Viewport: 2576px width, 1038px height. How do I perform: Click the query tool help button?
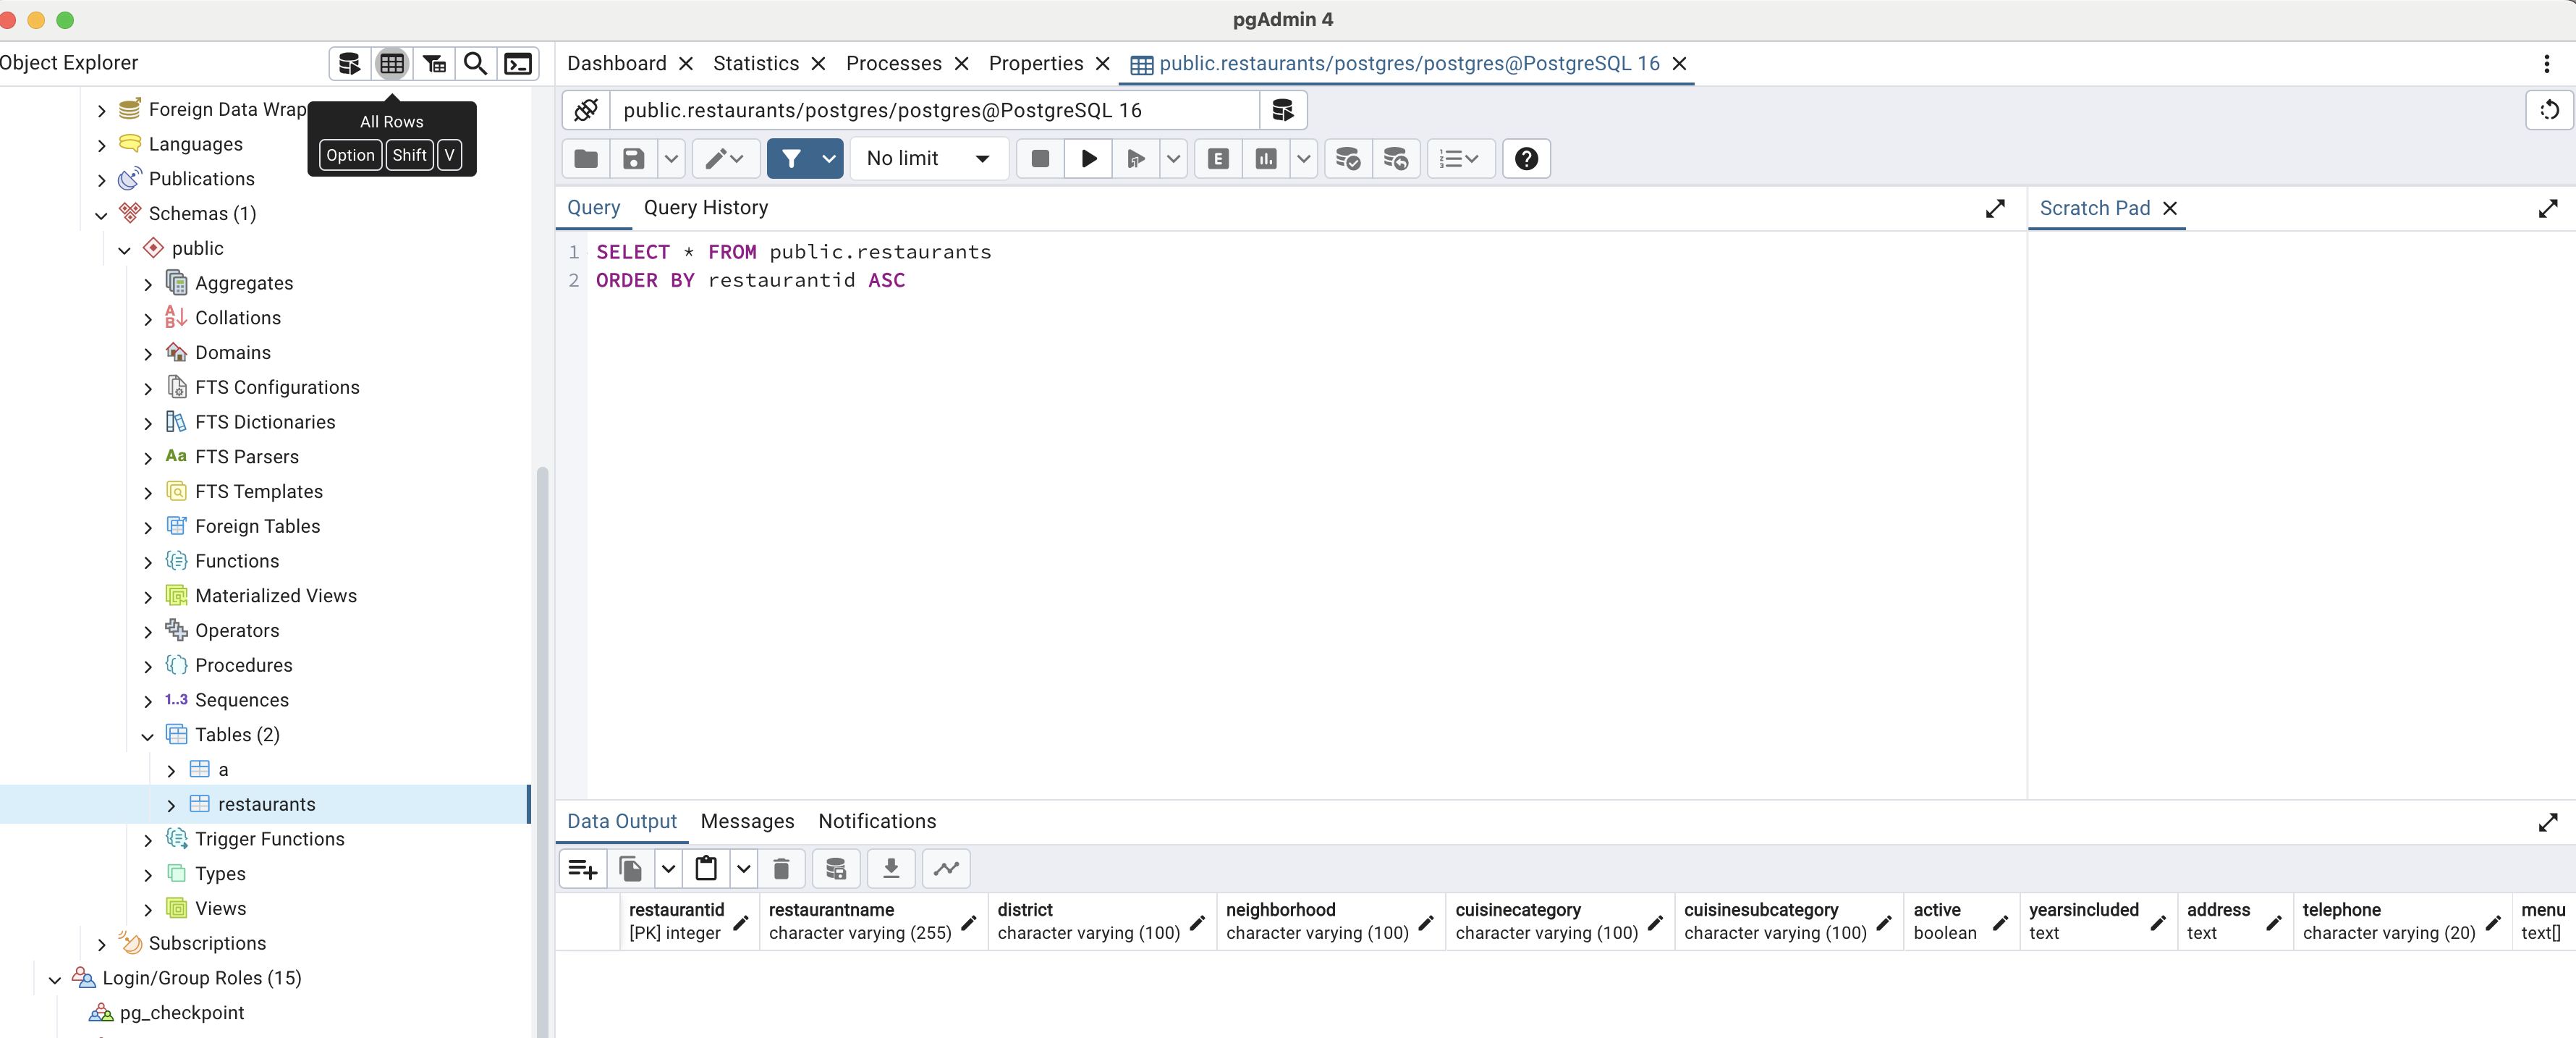pos(1526,159)
